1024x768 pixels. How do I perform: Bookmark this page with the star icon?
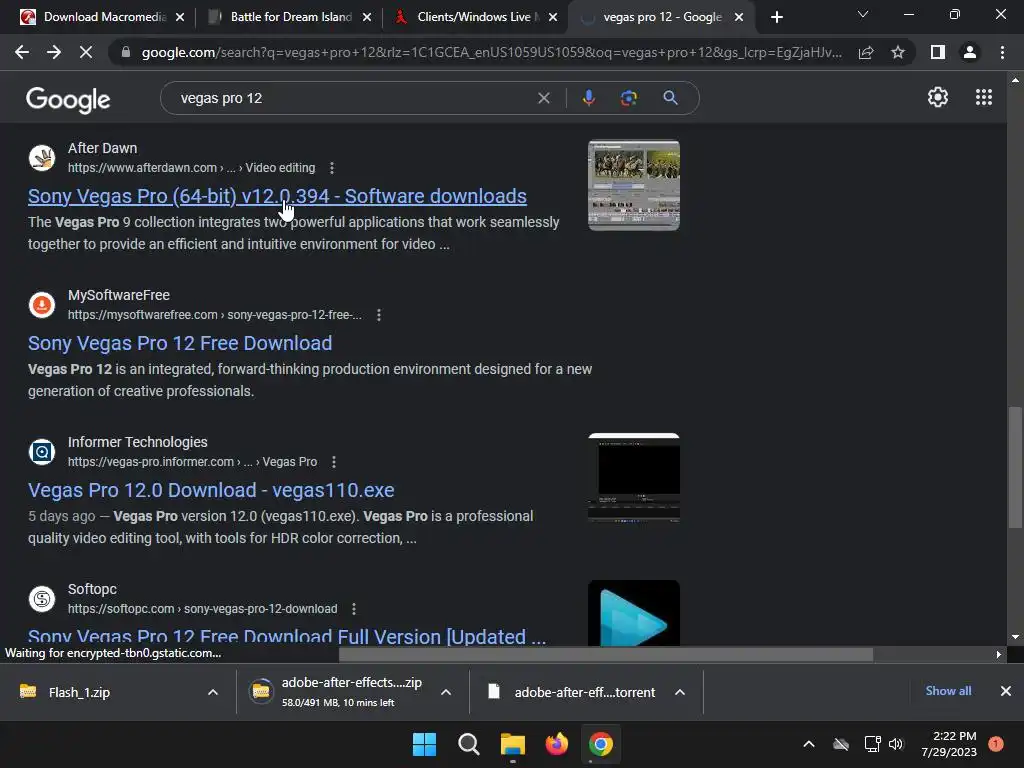[898, 52]
